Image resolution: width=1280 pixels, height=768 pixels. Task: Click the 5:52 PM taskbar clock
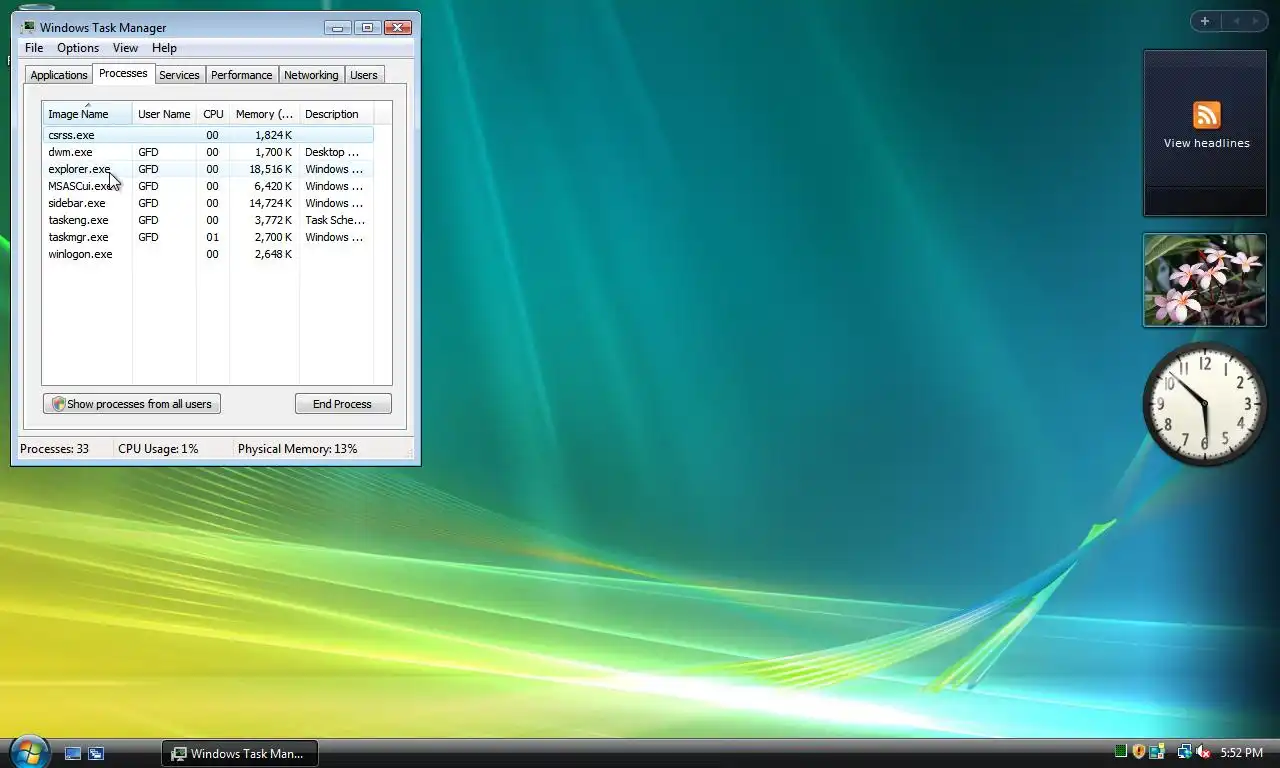pos(1241,753)
